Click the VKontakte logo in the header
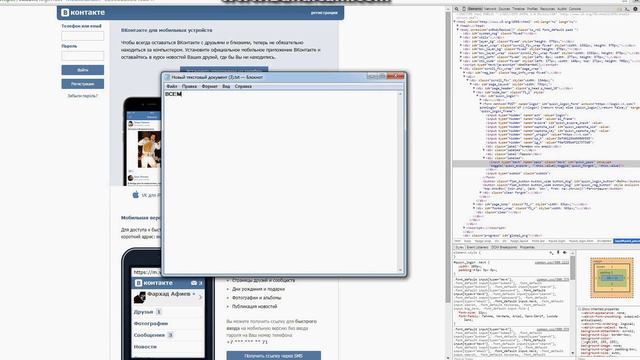 pos(83,13)
